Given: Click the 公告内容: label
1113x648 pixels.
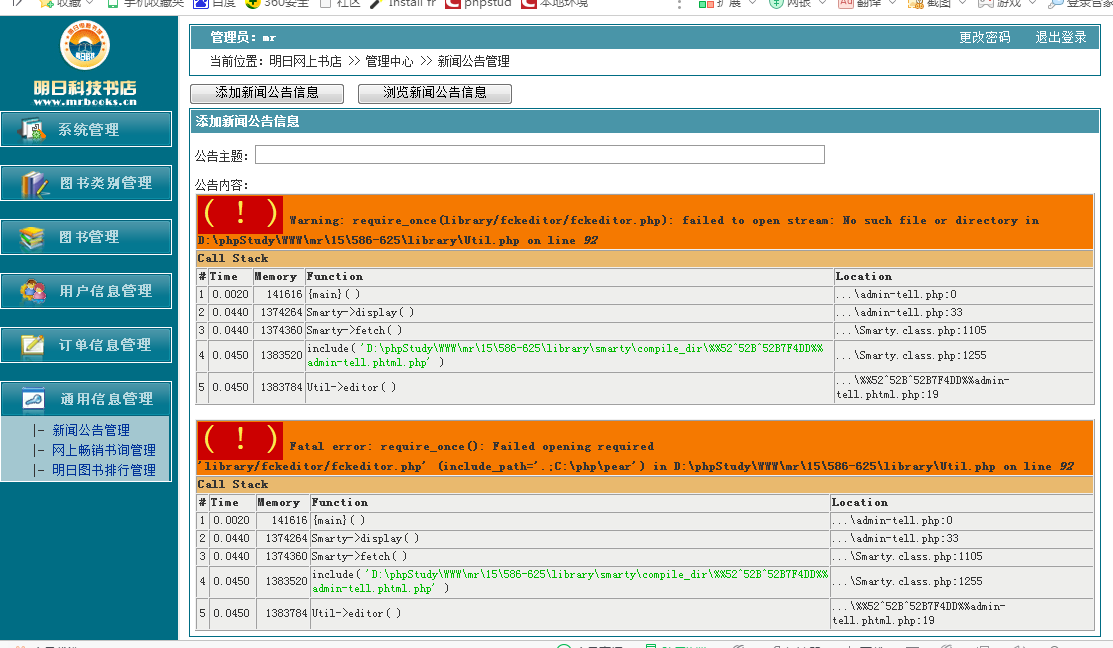Looking at the screenshot, I should coord(221,185).
